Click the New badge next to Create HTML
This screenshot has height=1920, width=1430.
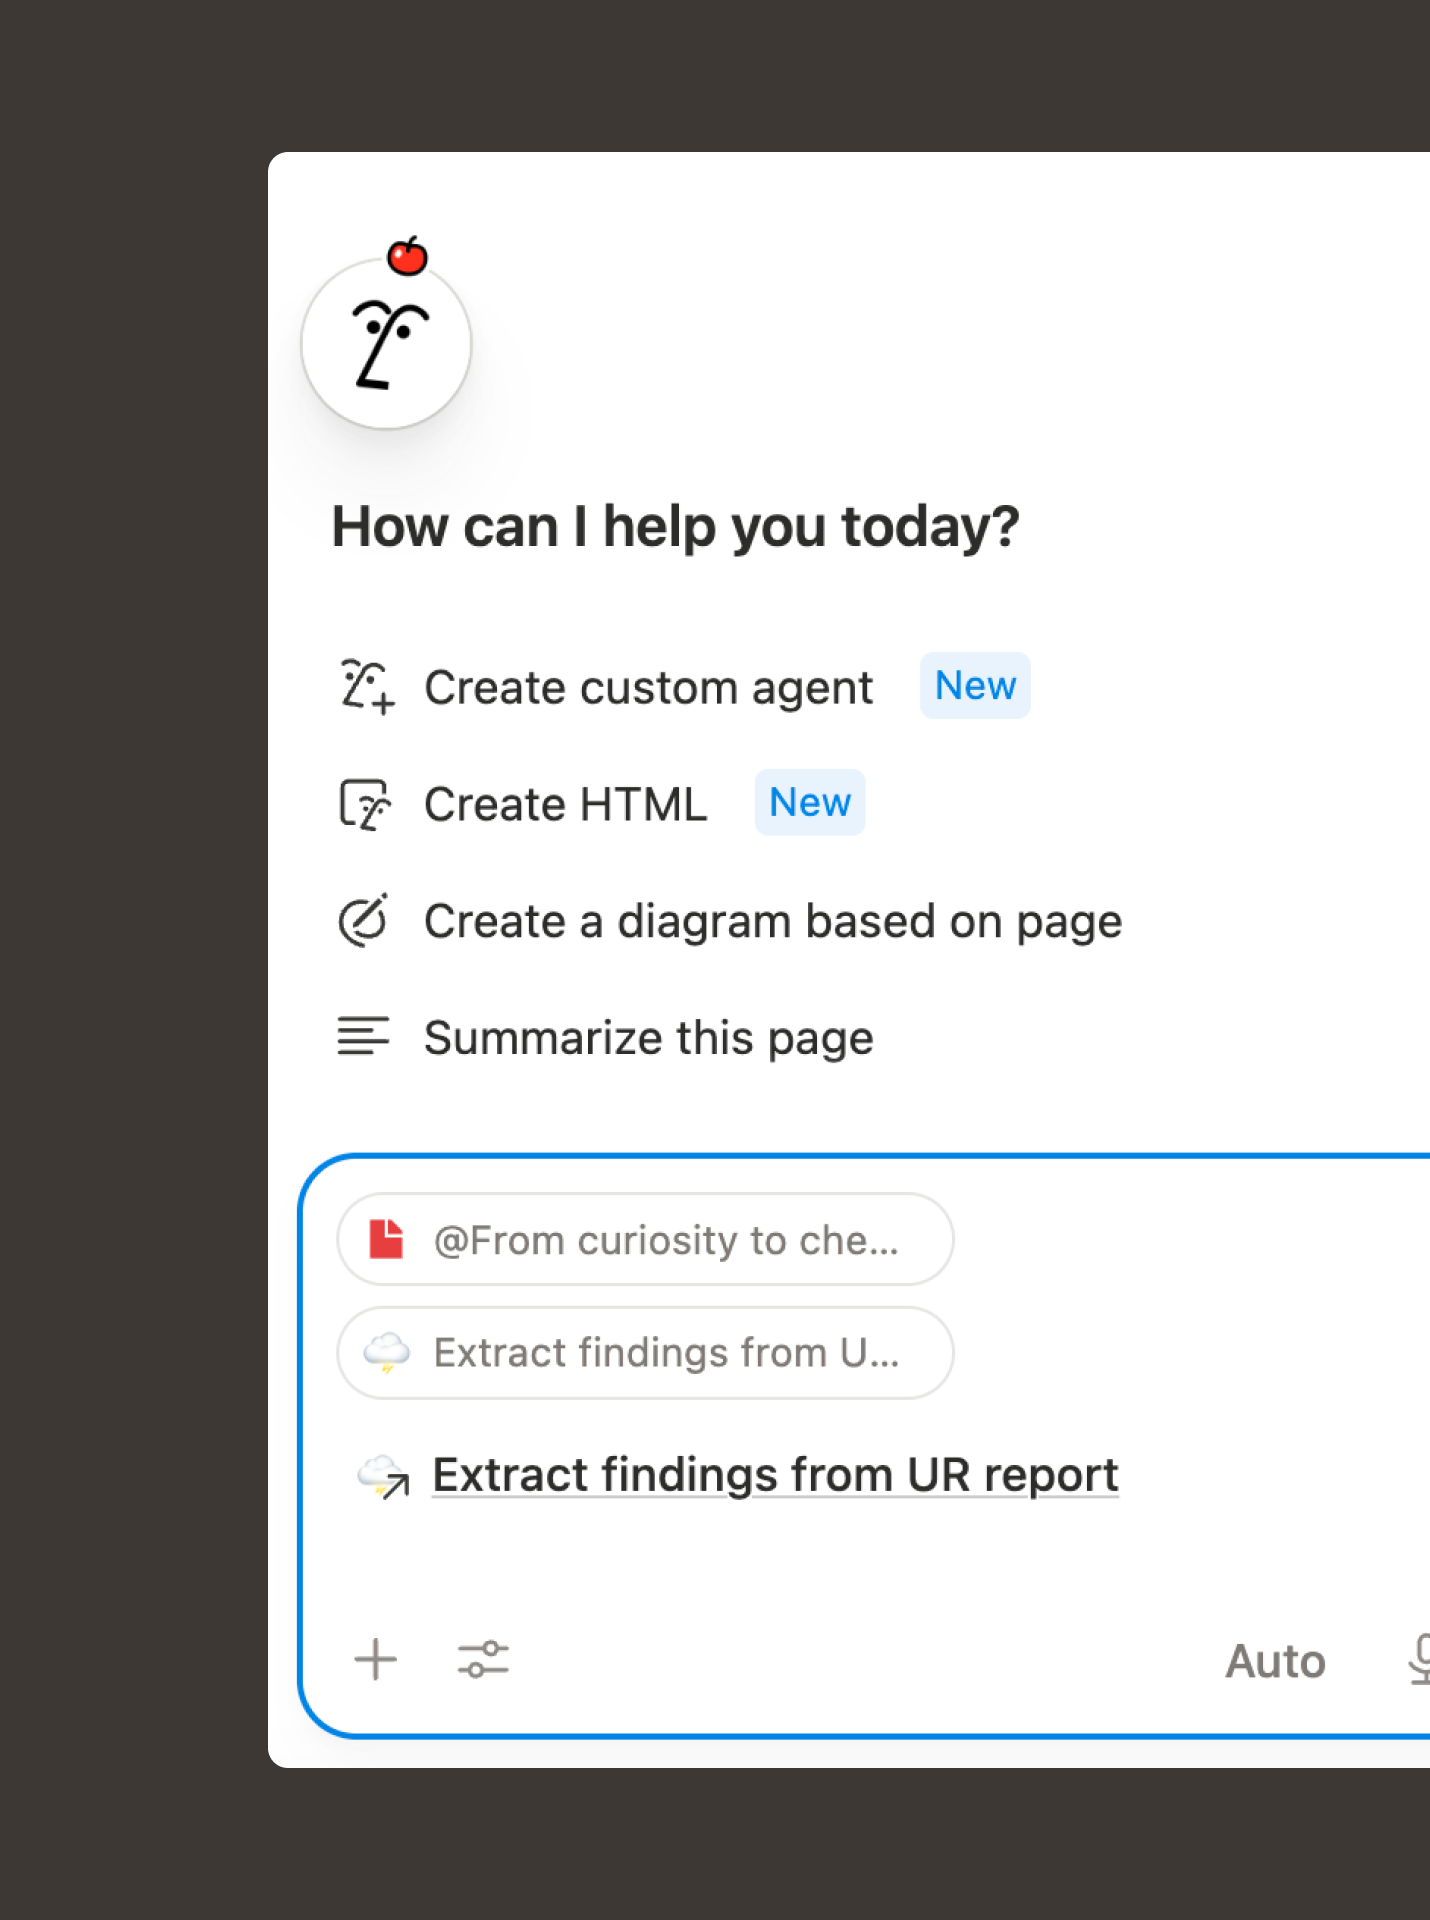[810, 803]
